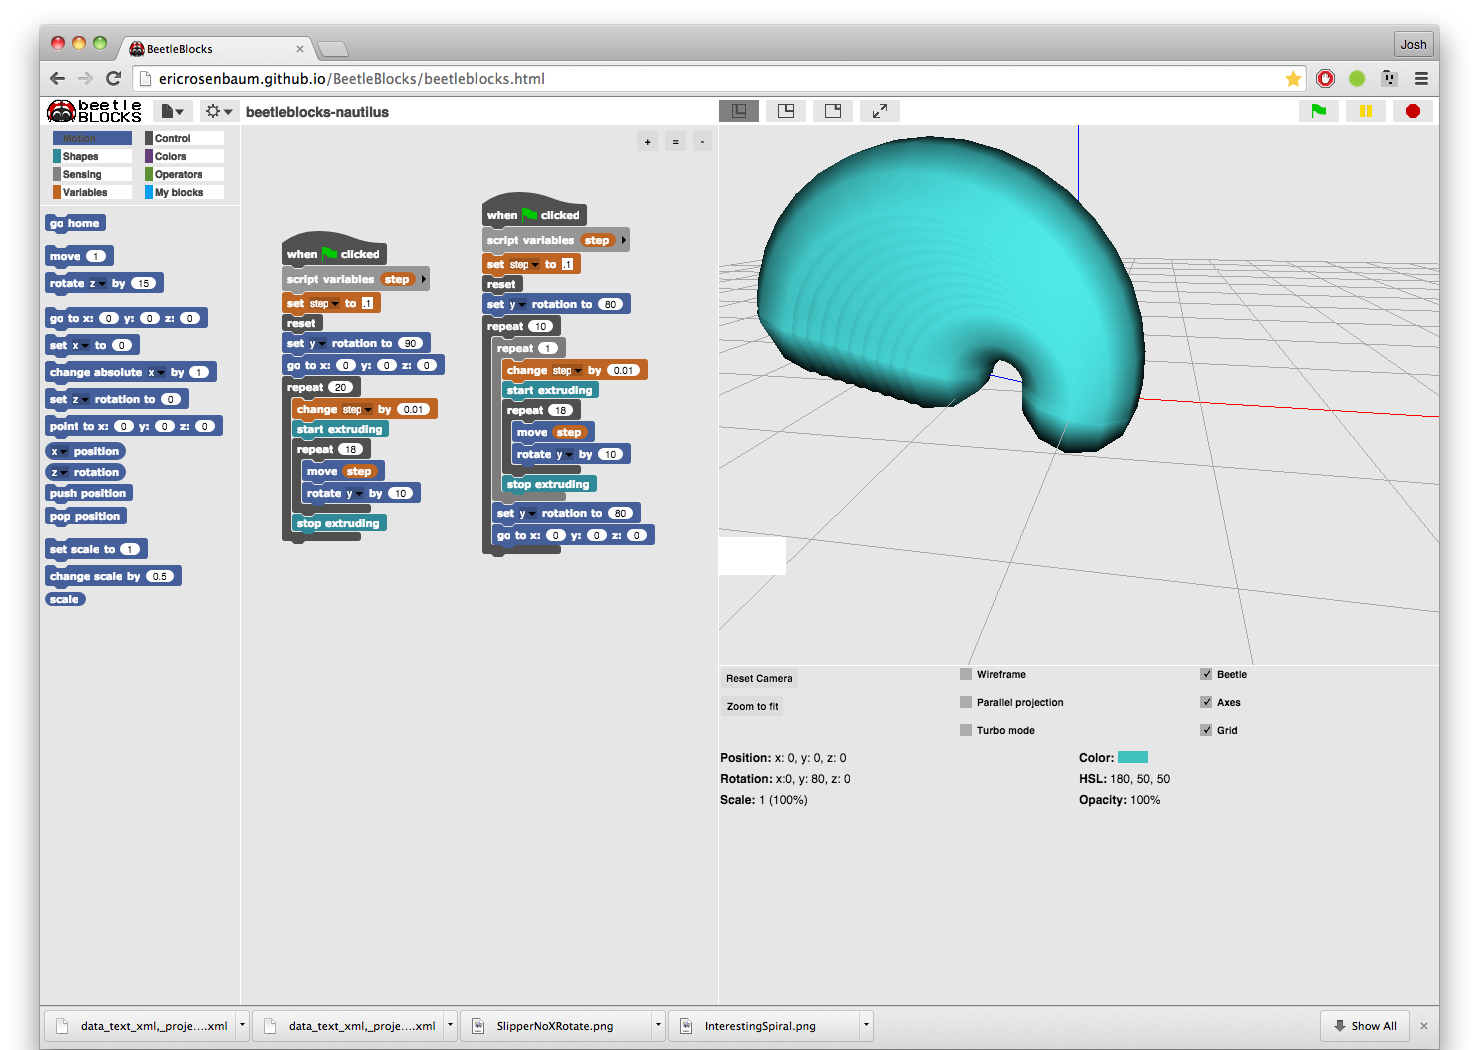The height and width of the screenshot is (1050, 1479).
Task: Turn on Parallel projection
Action: [x=965, y=702]
